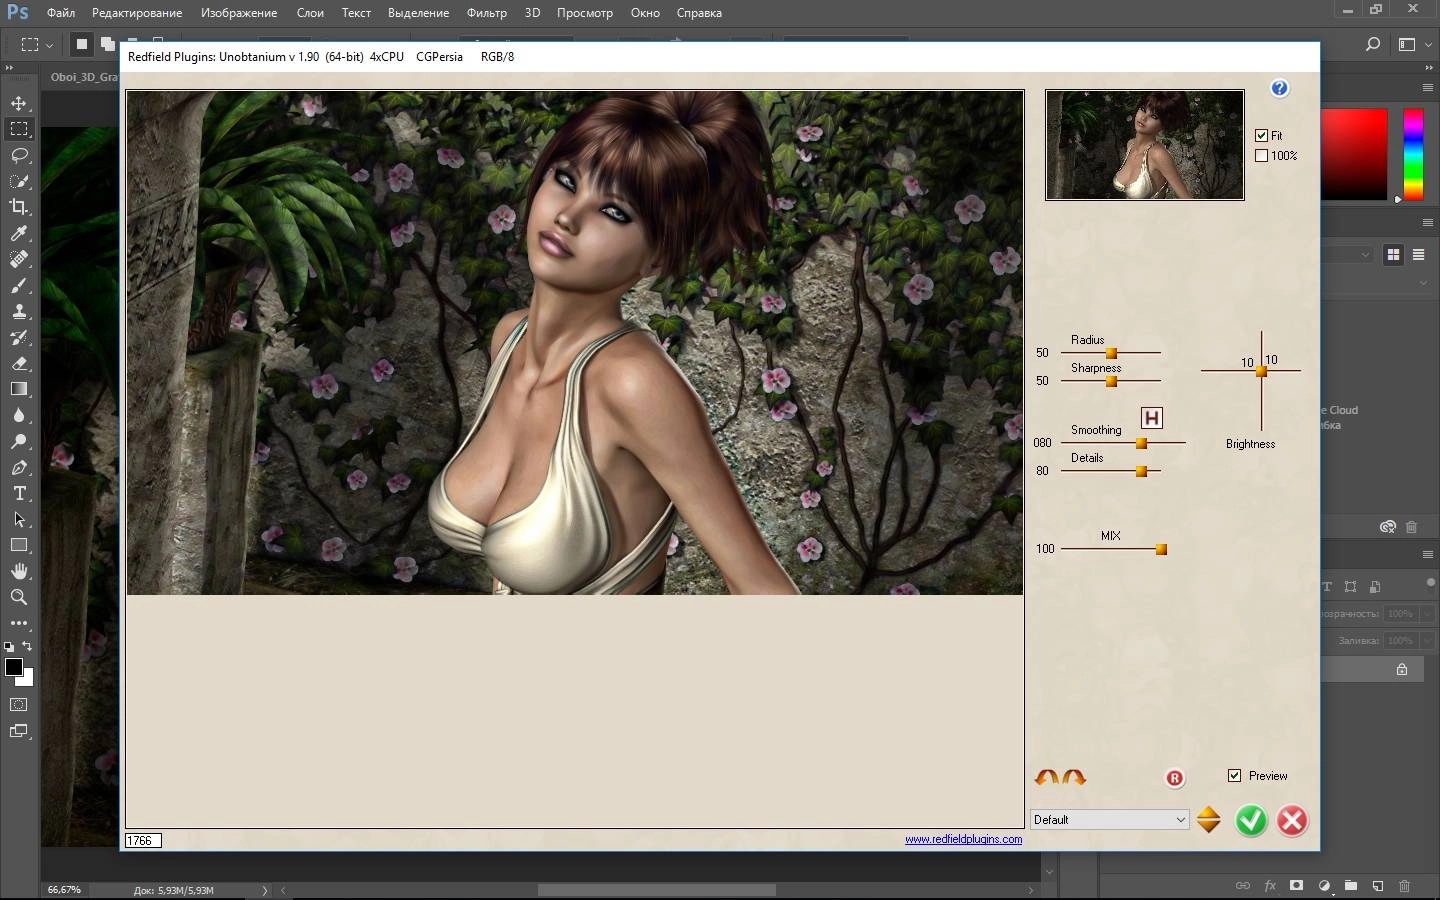Click the Brightness crosshair handle
Viewport: 1440px width, 900px height.
[x=1261, y=371]
